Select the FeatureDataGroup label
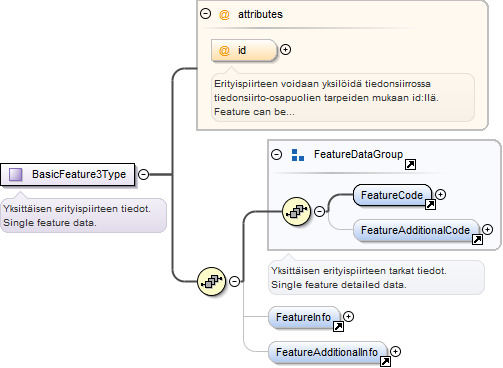This screenshot has width=503, height=368. [358, 154]
